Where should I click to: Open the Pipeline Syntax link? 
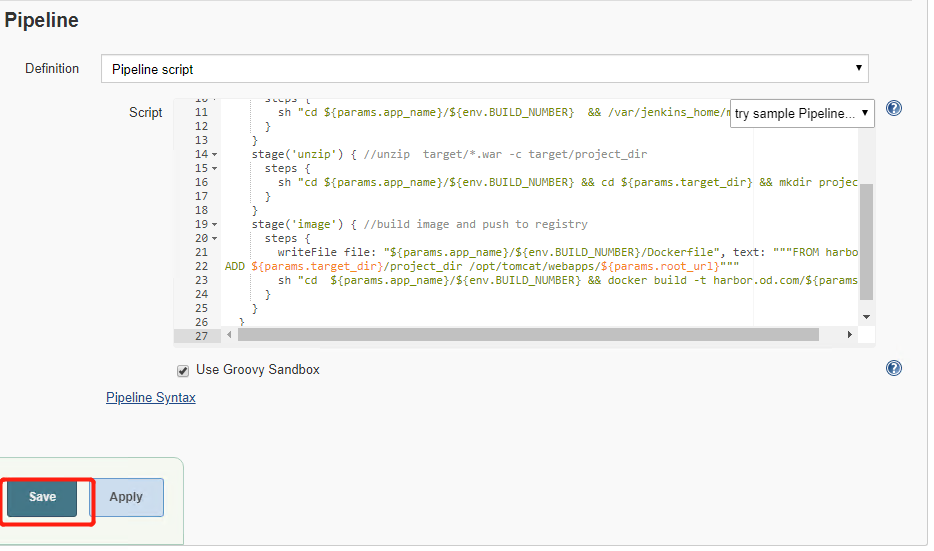(150, 398)
